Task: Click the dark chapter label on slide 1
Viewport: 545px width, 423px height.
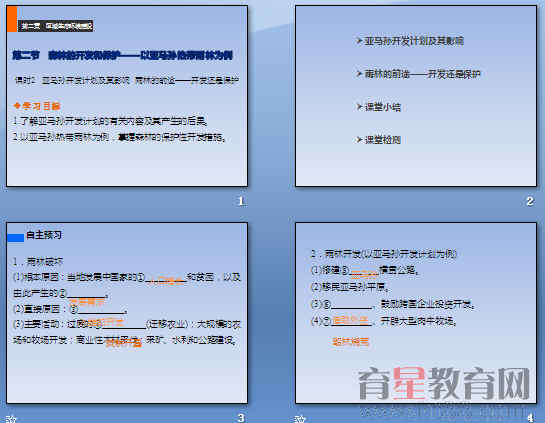Action: (56, 26)
